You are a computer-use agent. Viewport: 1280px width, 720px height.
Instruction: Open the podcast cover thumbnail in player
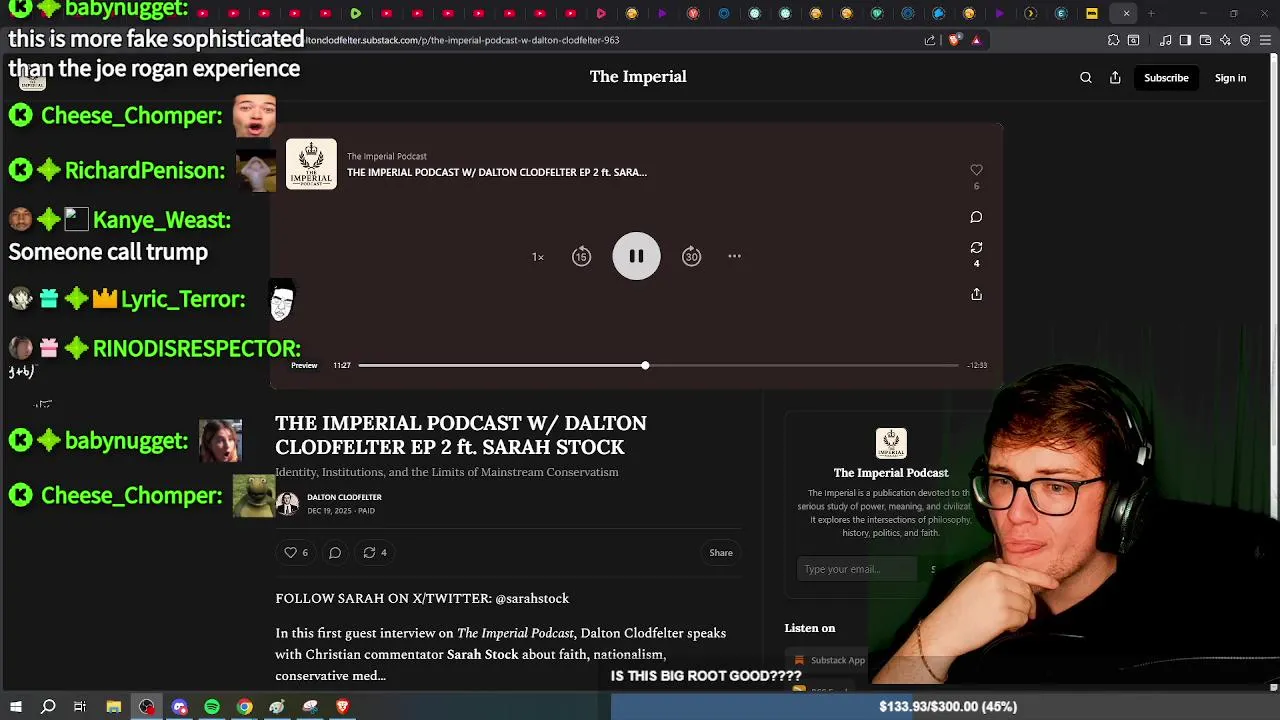click(x=311, y=164)
